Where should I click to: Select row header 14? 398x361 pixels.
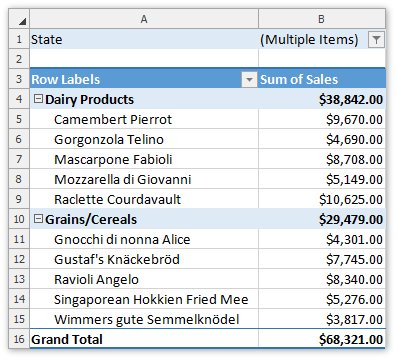point(19,299)
